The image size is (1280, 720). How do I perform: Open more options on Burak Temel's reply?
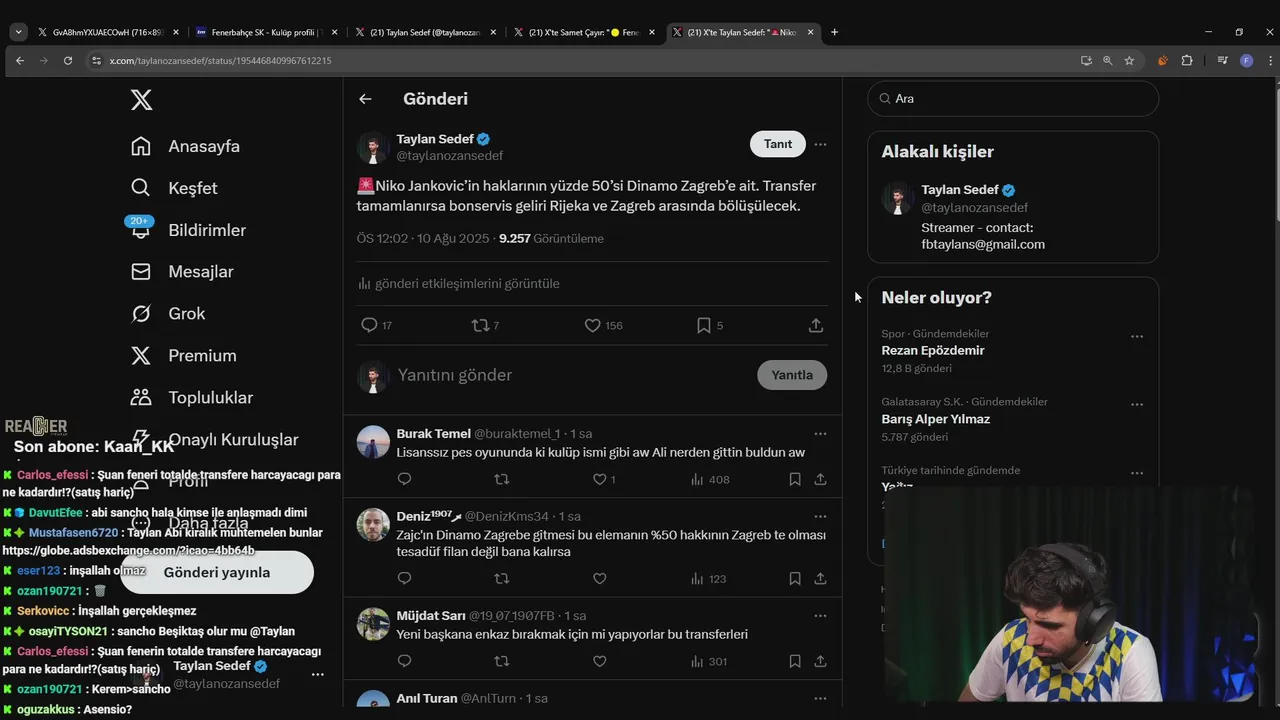coord(820,434)
